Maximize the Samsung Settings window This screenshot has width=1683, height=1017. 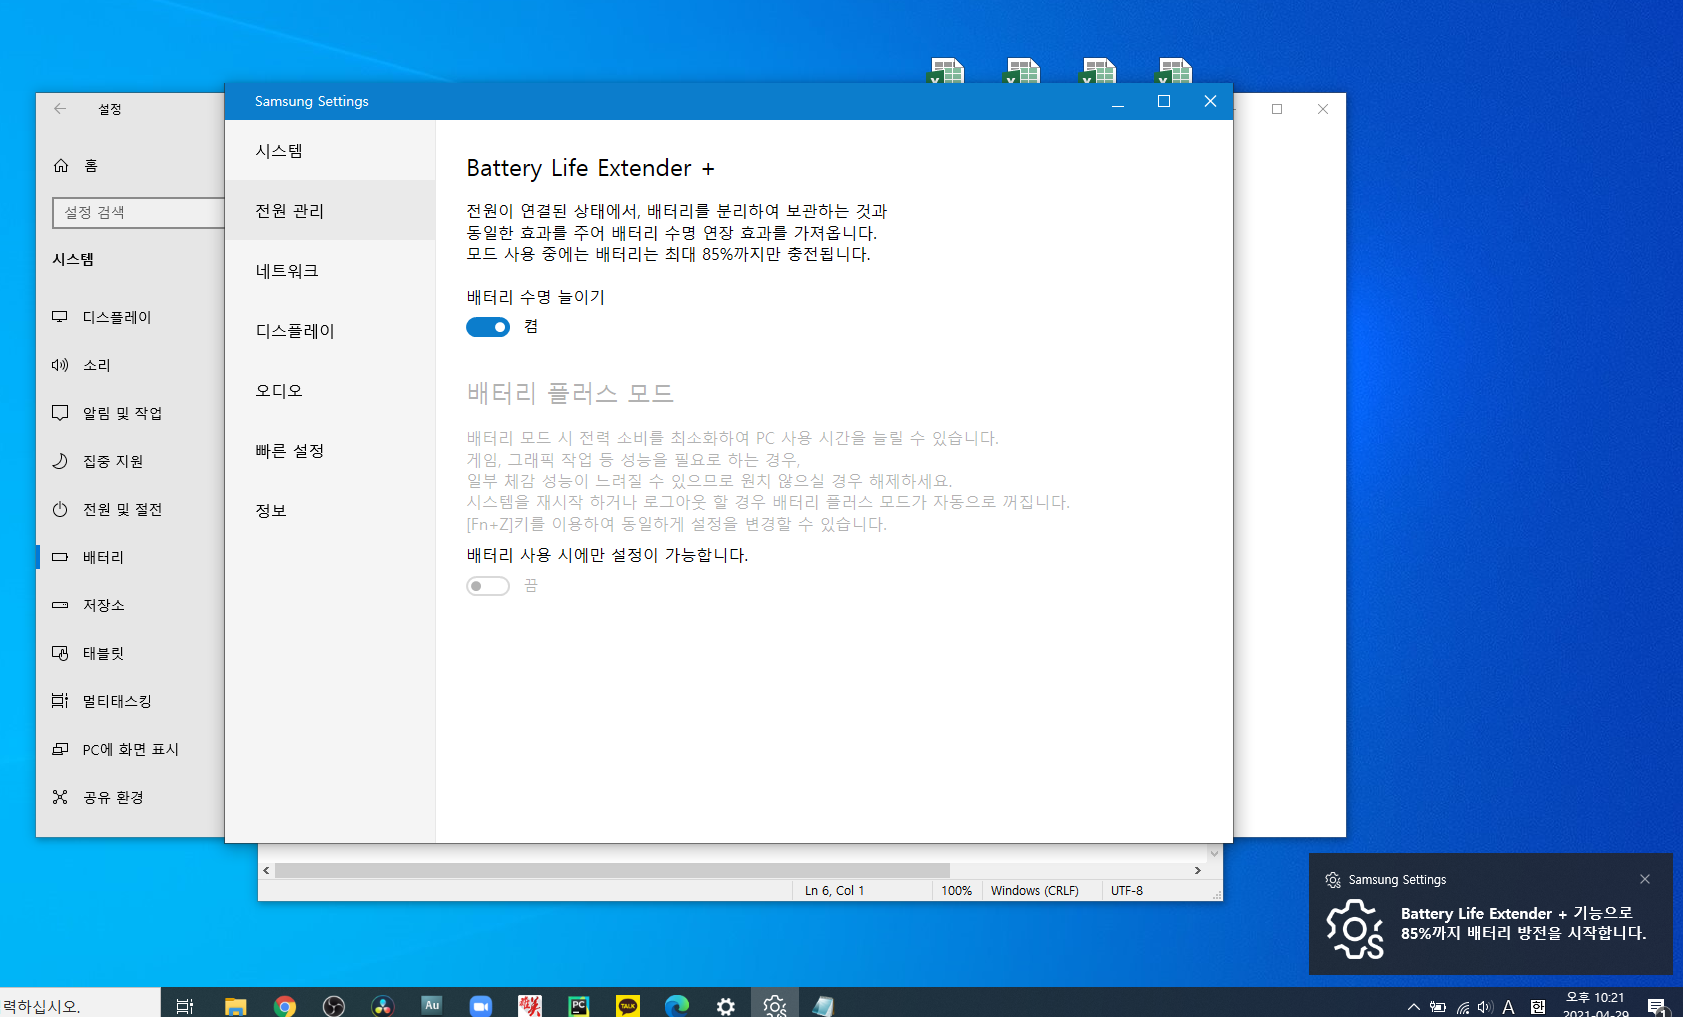[x=1164, y=101]
